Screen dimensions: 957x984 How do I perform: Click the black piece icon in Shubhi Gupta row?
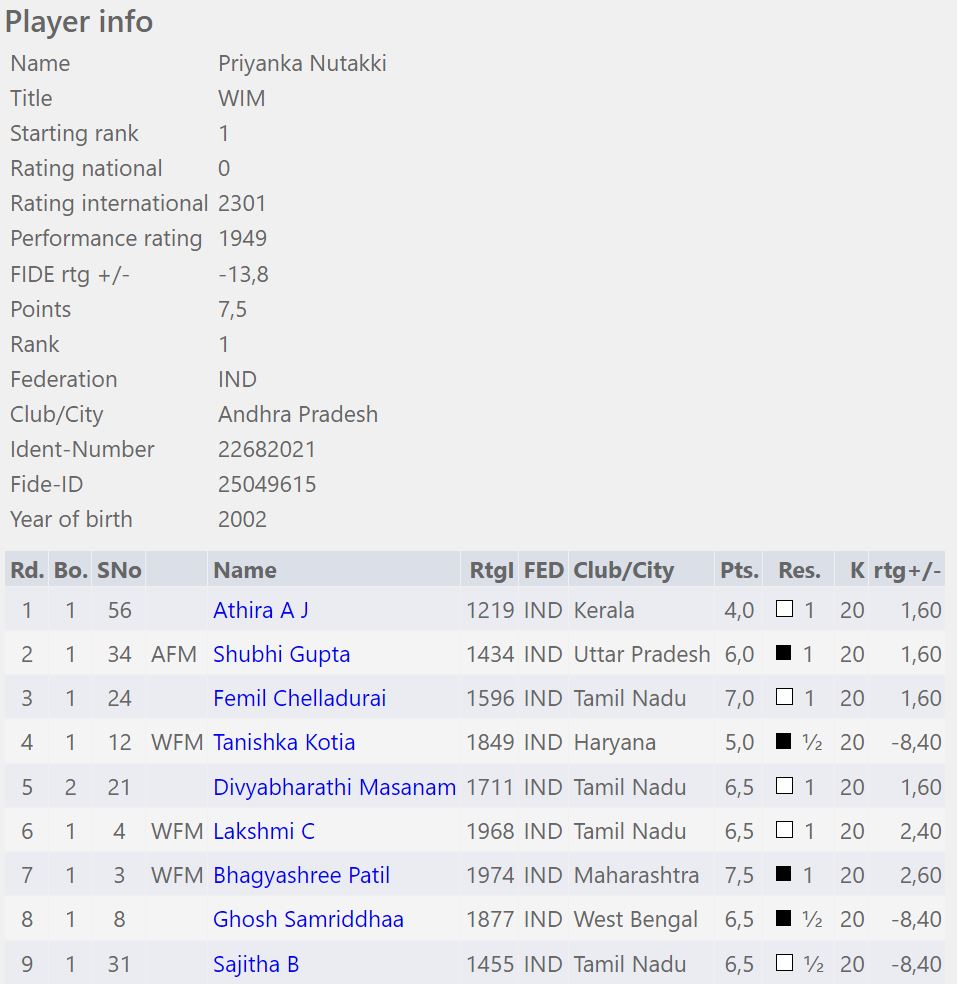point(784,654)
